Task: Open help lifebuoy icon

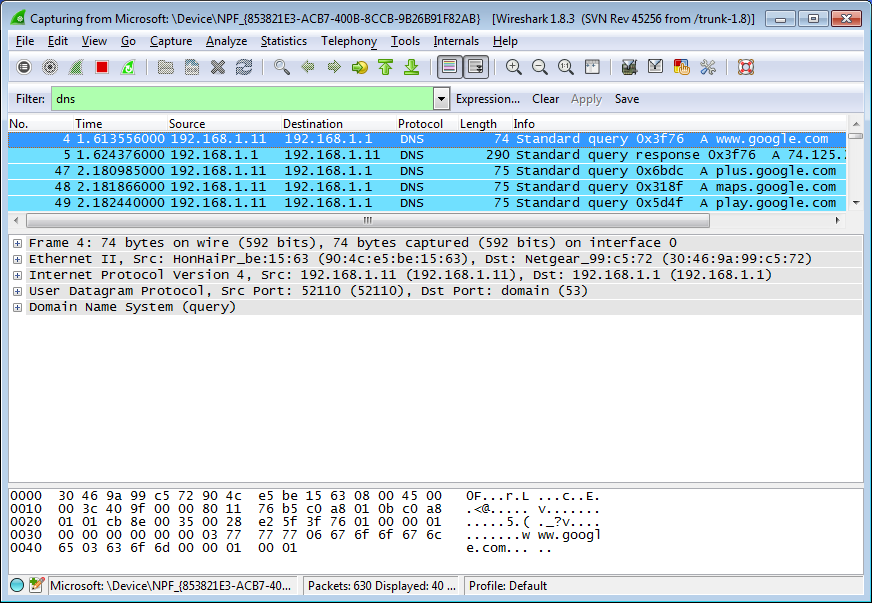Action: point(746,67)
